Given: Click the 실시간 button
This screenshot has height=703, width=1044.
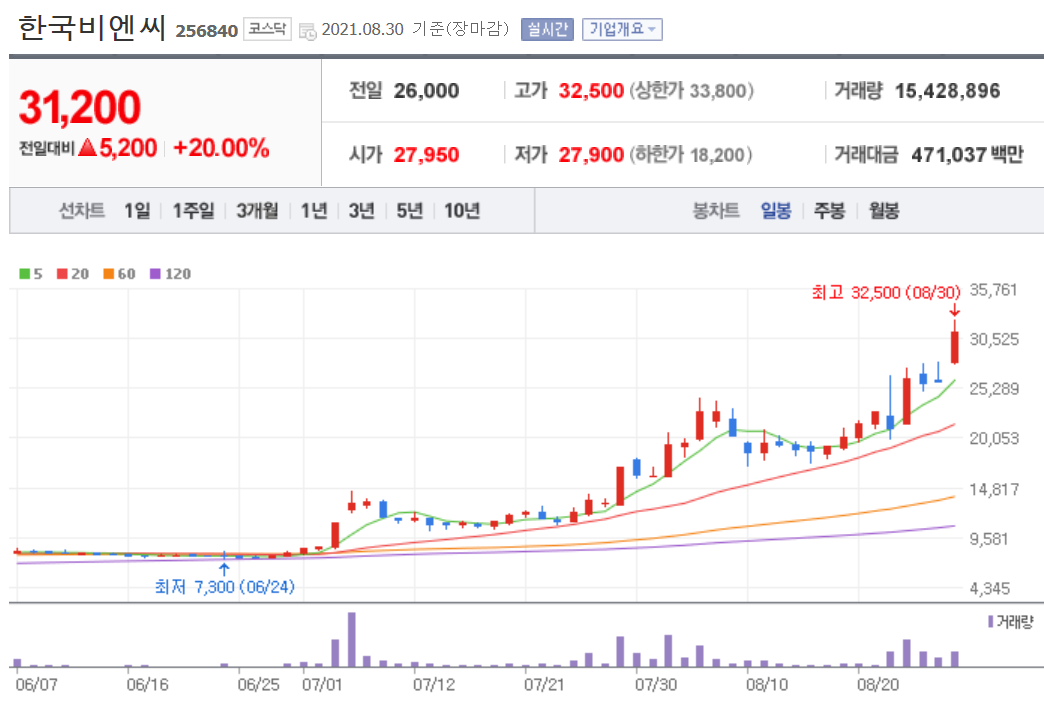Looking at the screenshot, I should (547, 29).
